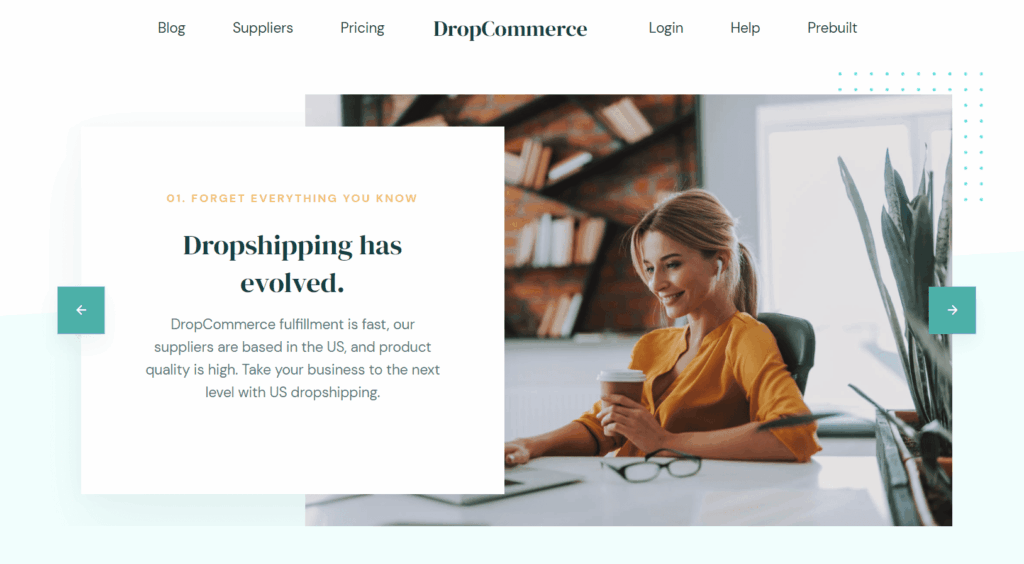The image size is (1024, 564).
Task: Click the DropCommerce fulfillment description paragraph
Action: [x=293, y=358]
